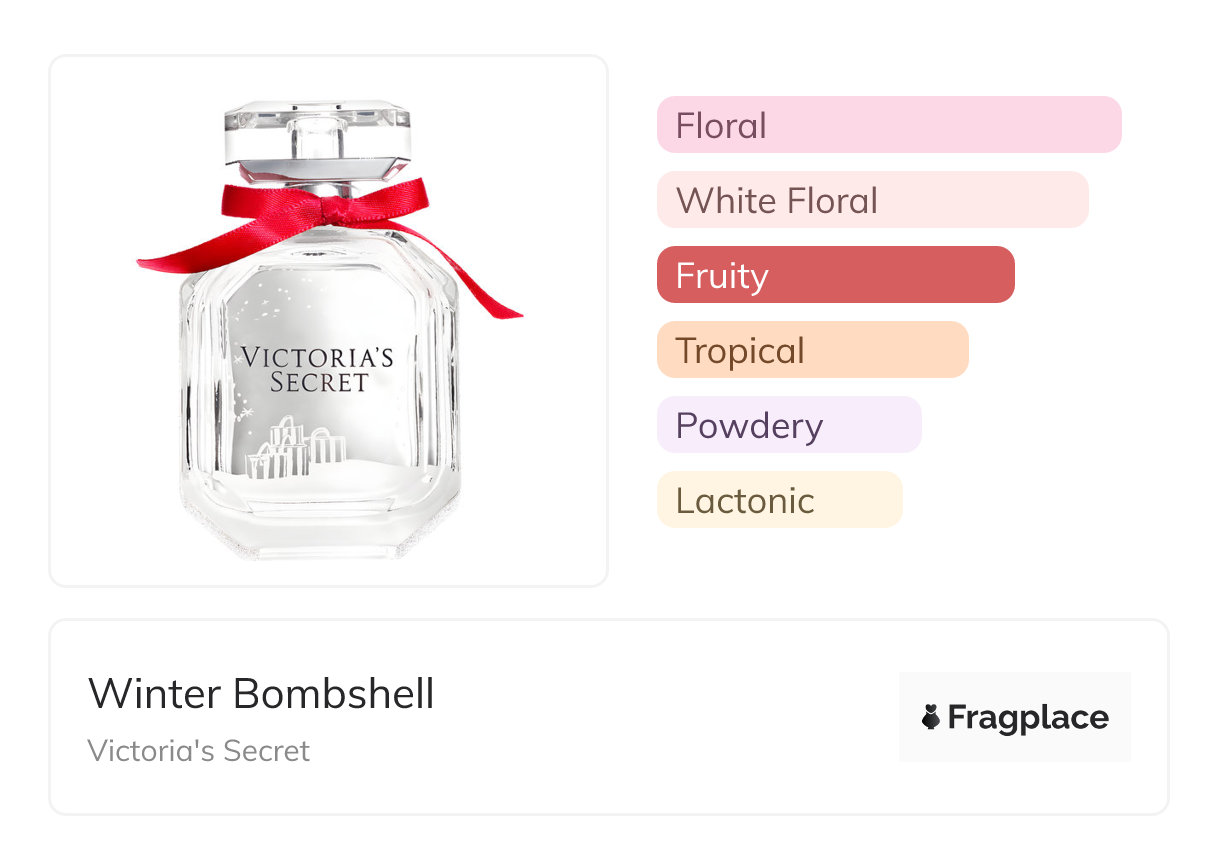Viewport: 1218px width, 864px height.
Task: Click the Victoria's Secret logo on the bottle
Action: (318, 369)
